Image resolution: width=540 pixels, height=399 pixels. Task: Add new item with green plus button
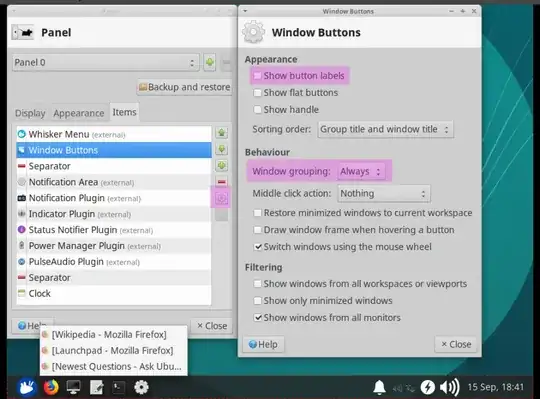(x=221, y=166)
